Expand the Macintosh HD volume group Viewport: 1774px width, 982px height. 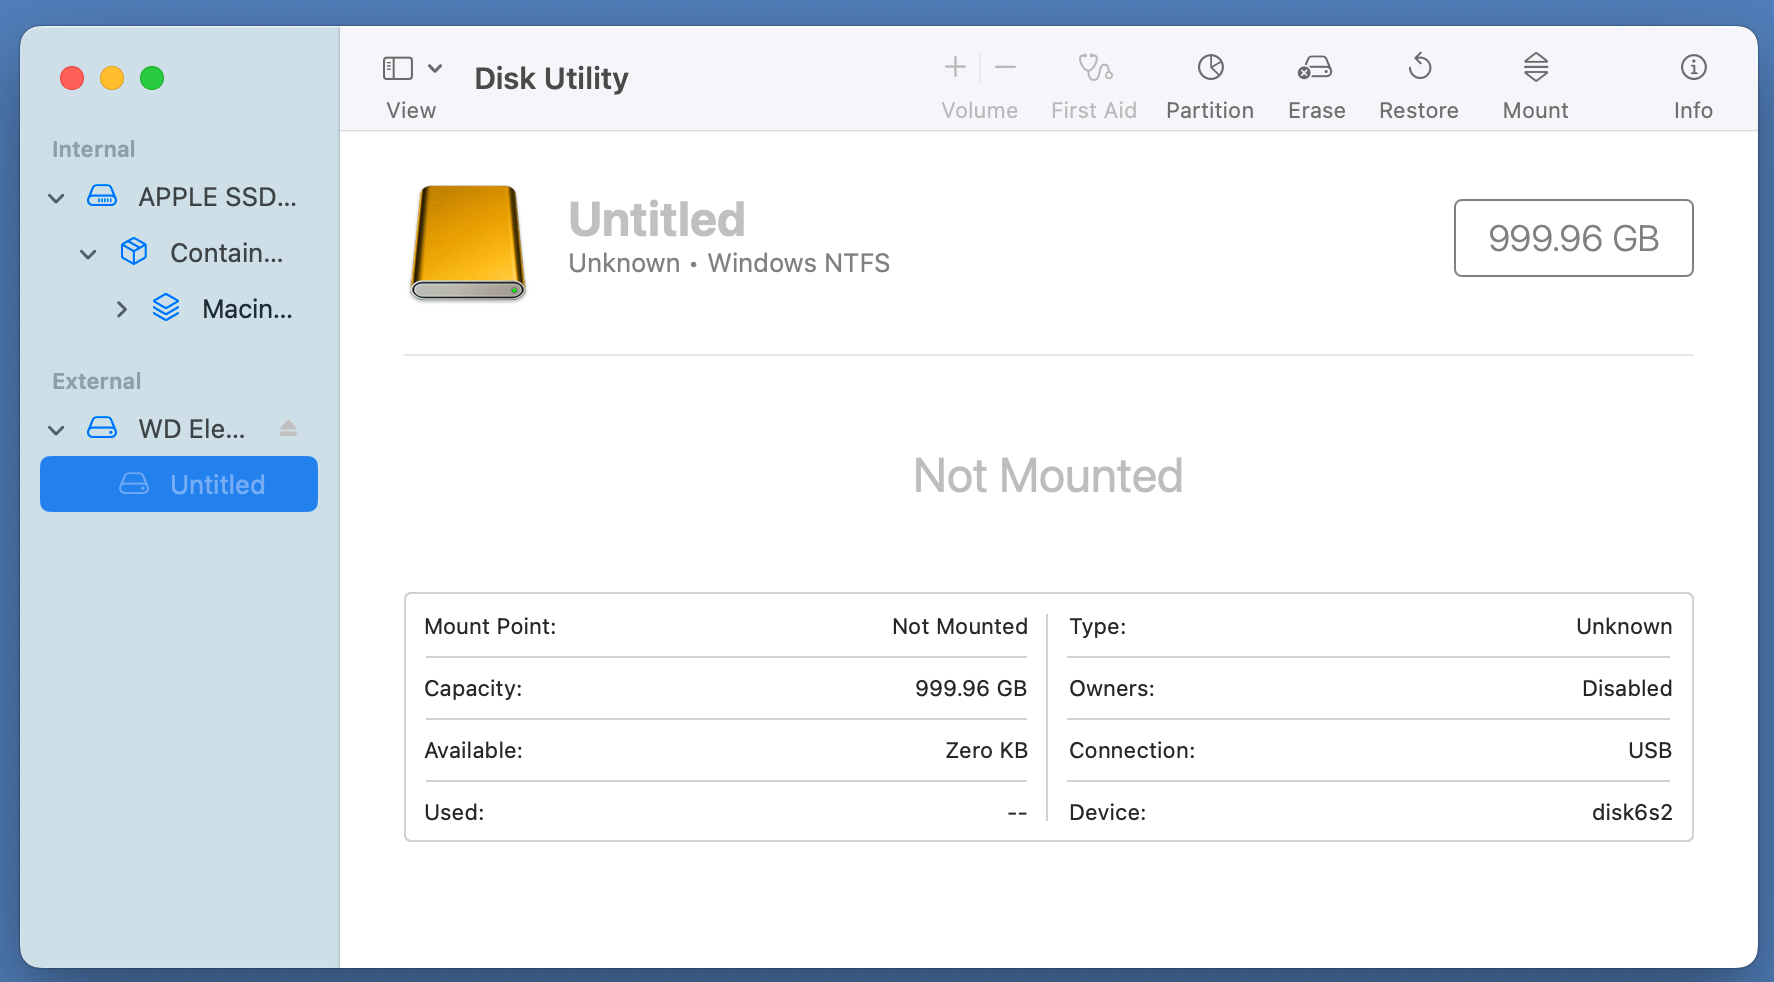pos(122,309)
